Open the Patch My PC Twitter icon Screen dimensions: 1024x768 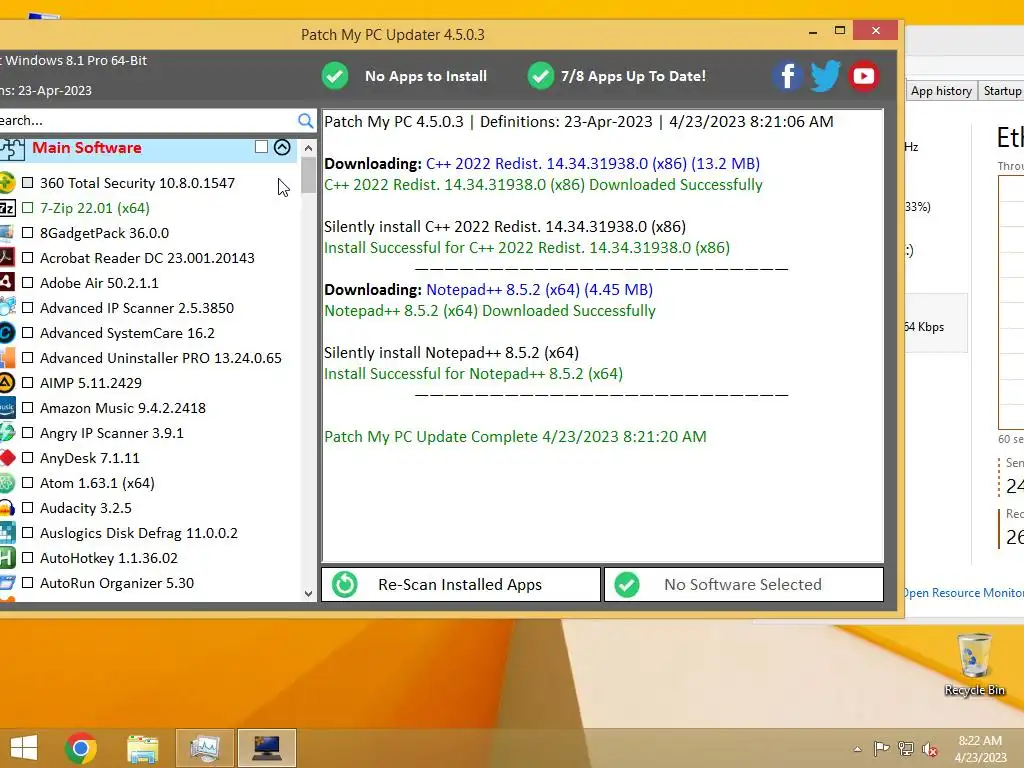[x=825, y=76]
